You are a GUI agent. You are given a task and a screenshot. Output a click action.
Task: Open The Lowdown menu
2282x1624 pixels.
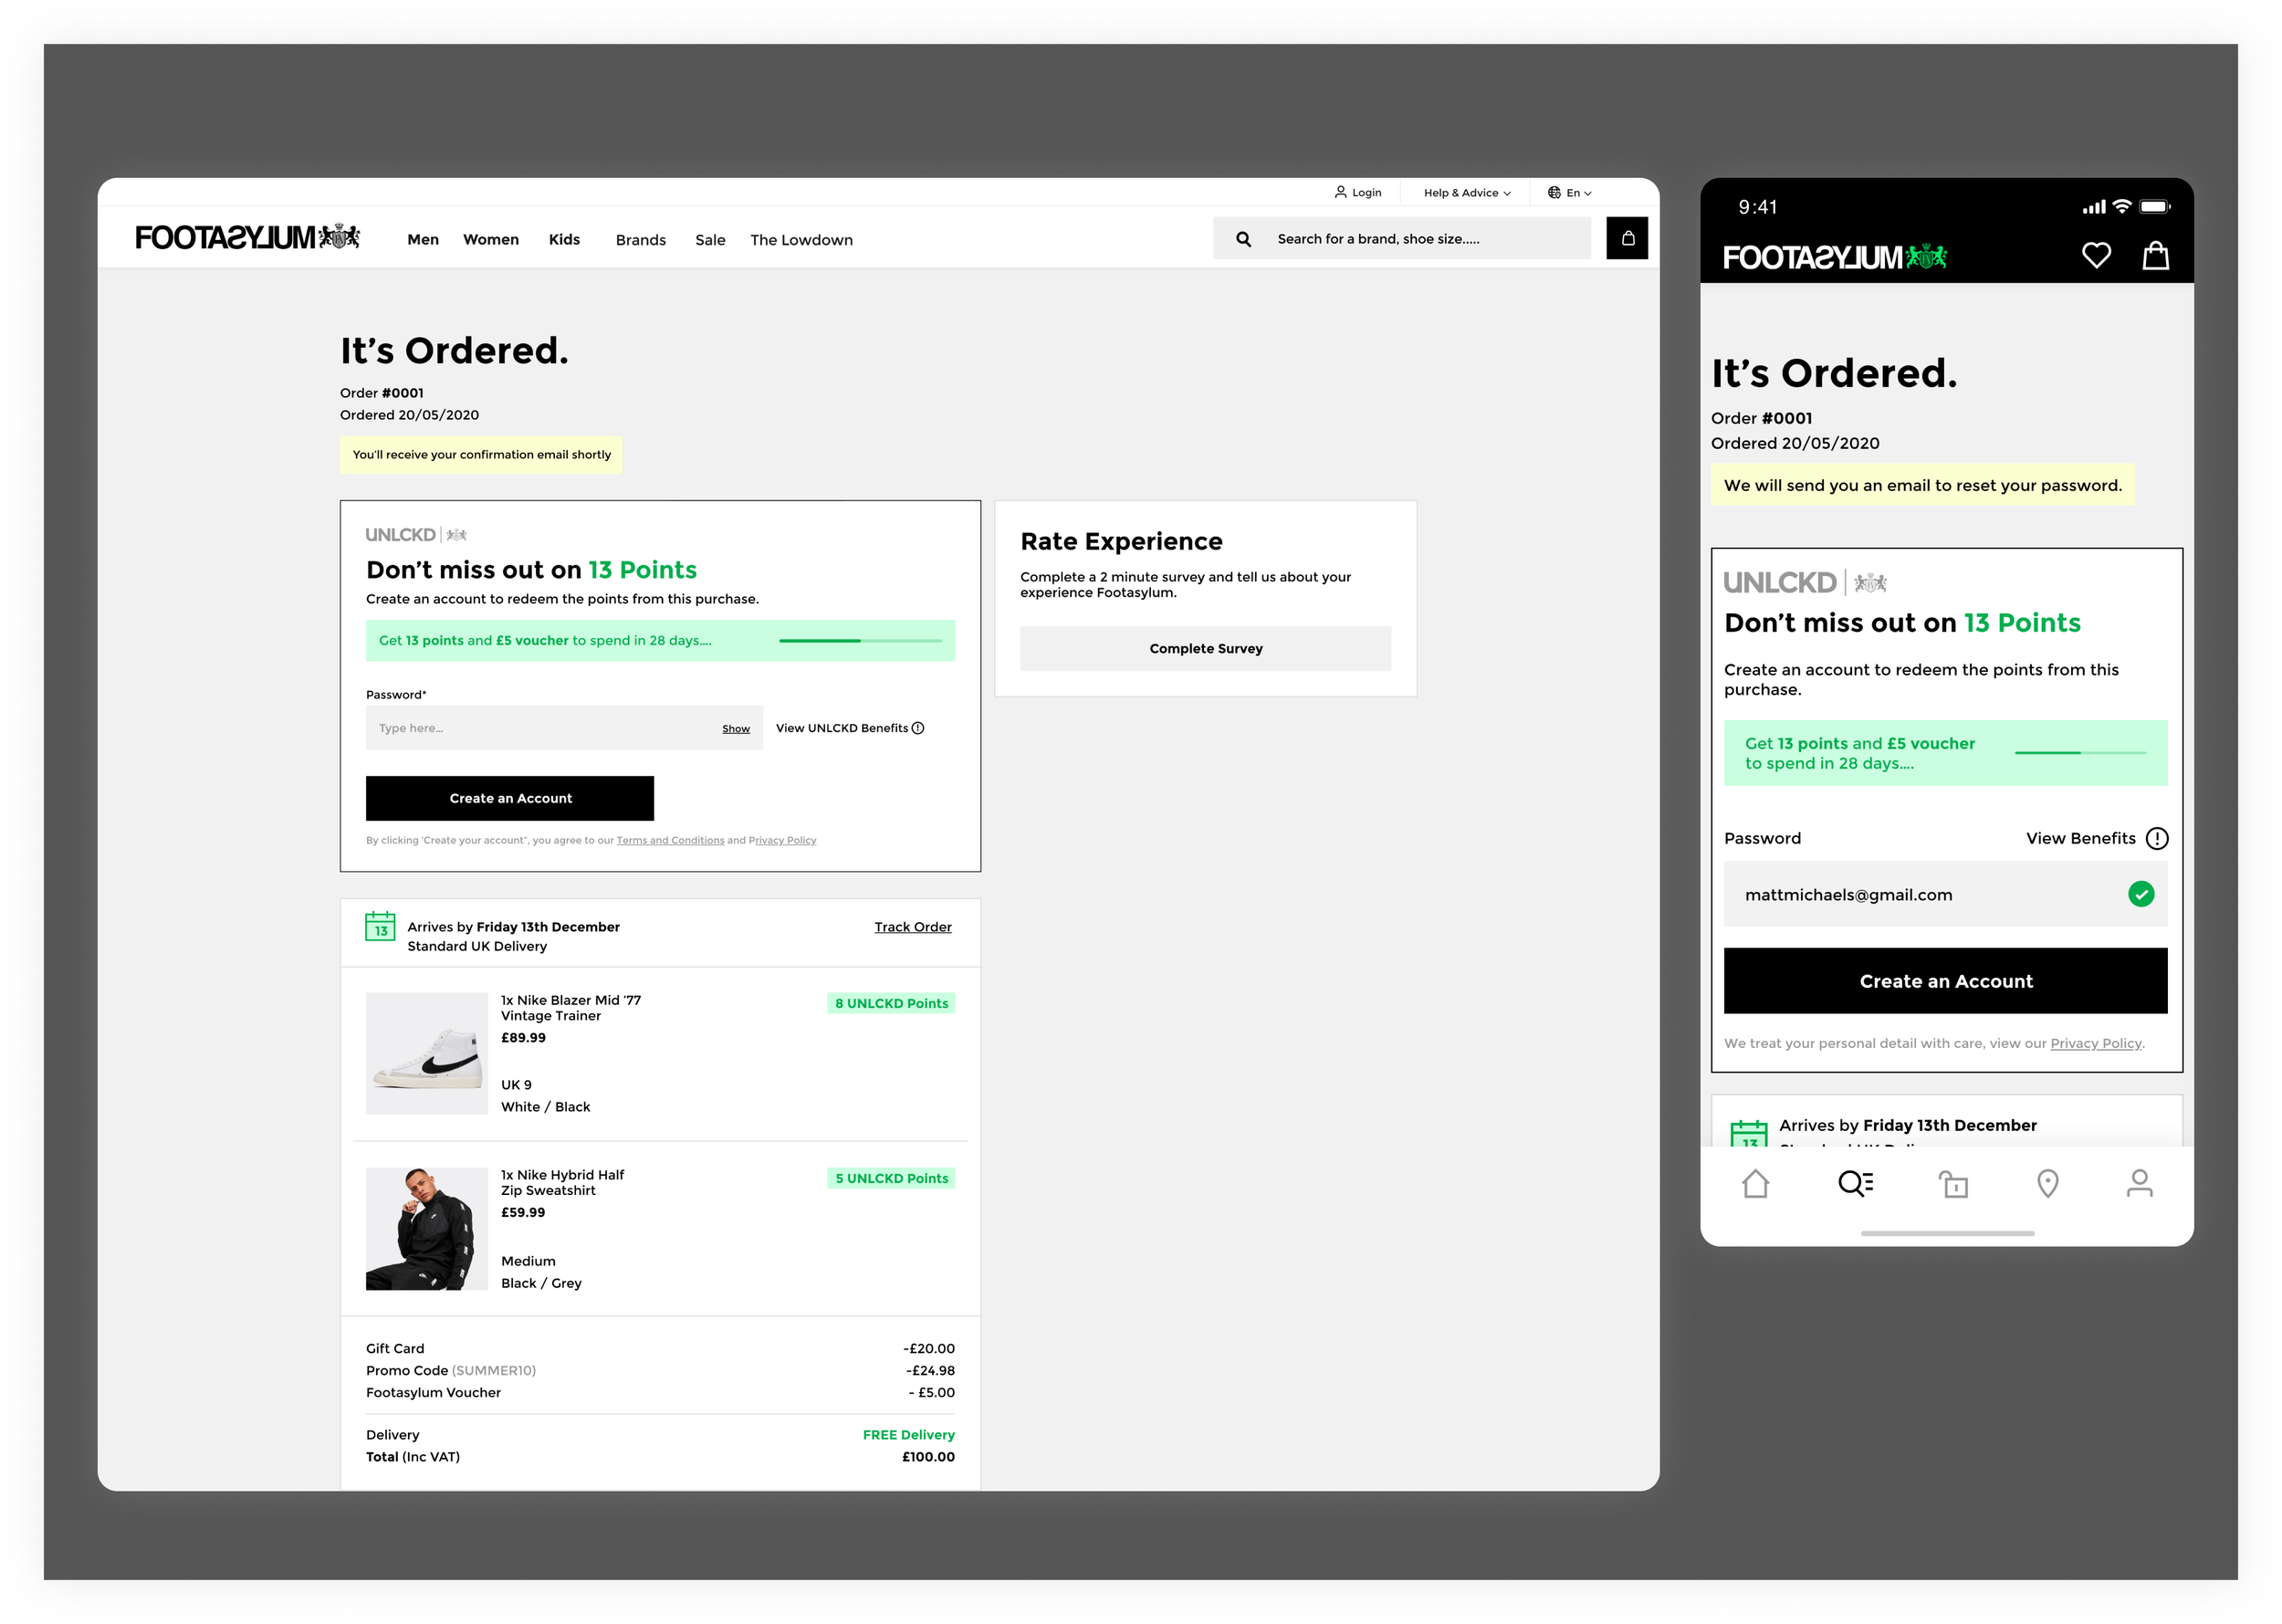pos(801,240)
